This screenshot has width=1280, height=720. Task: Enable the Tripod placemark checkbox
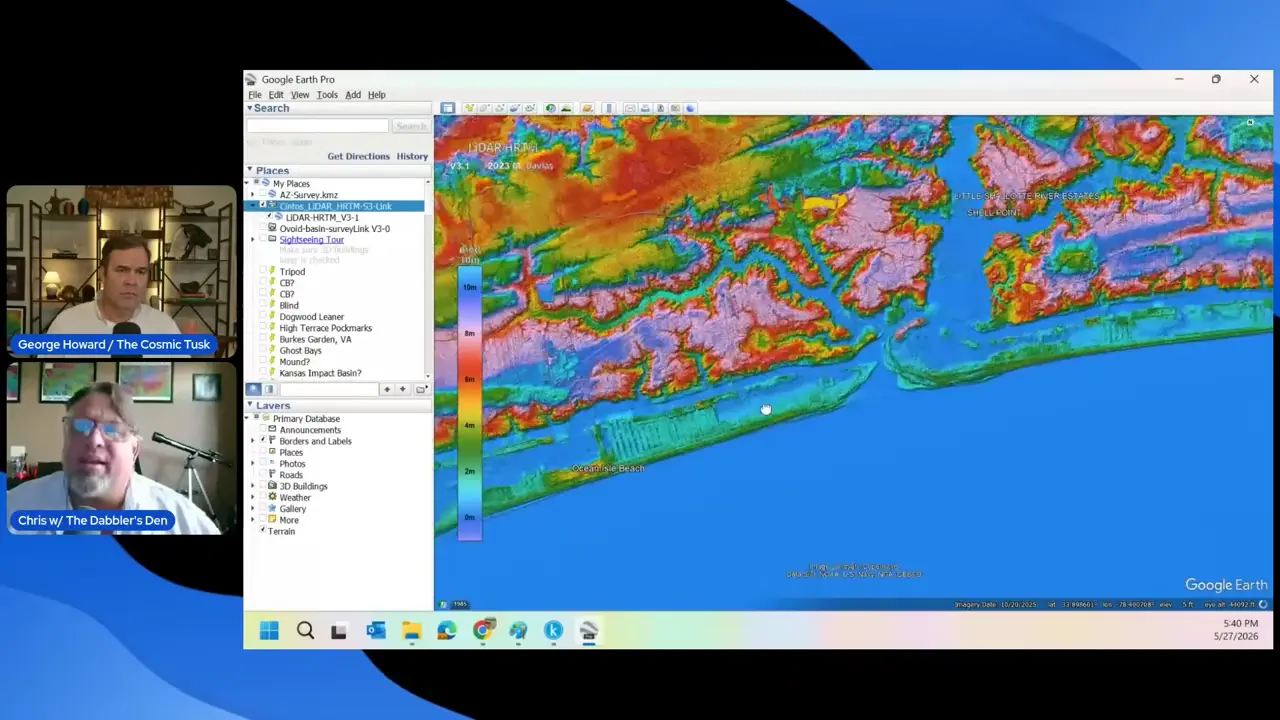point(263,272)
